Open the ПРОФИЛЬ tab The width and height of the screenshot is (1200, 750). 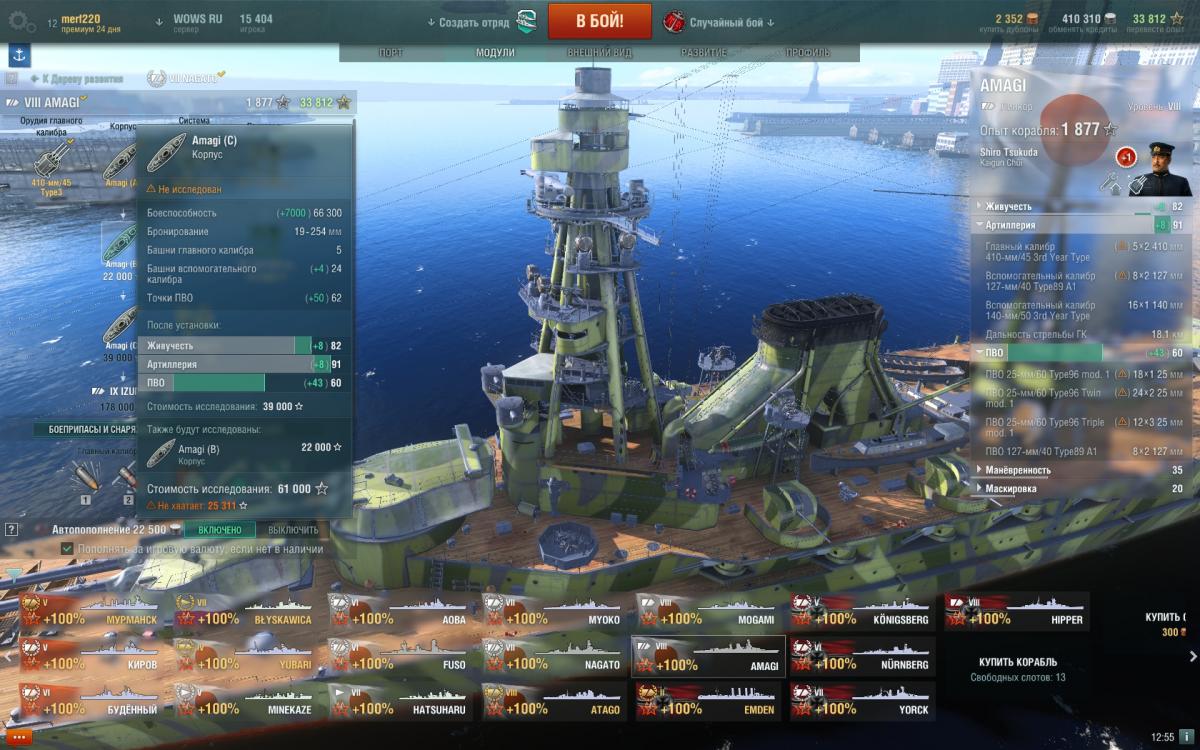tap(807, 52)
